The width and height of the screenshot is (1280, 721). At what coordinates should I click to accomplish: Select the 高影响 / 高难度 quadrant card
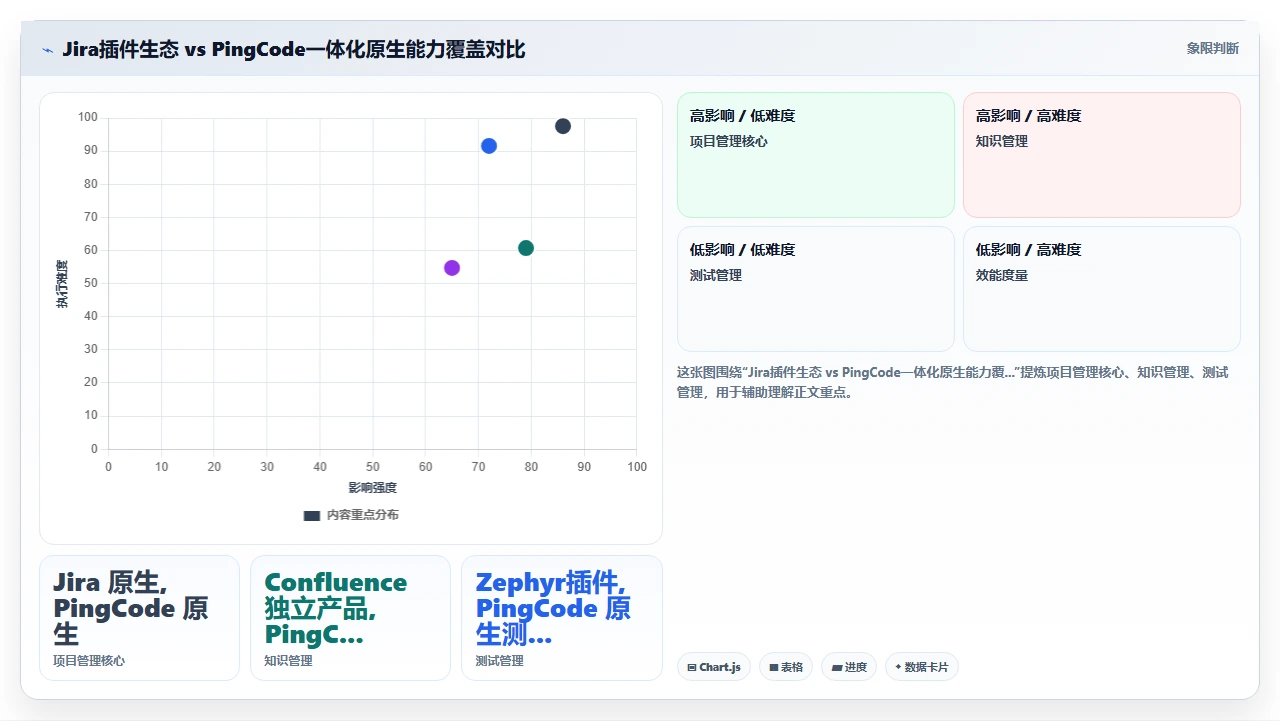[1102, 155]
